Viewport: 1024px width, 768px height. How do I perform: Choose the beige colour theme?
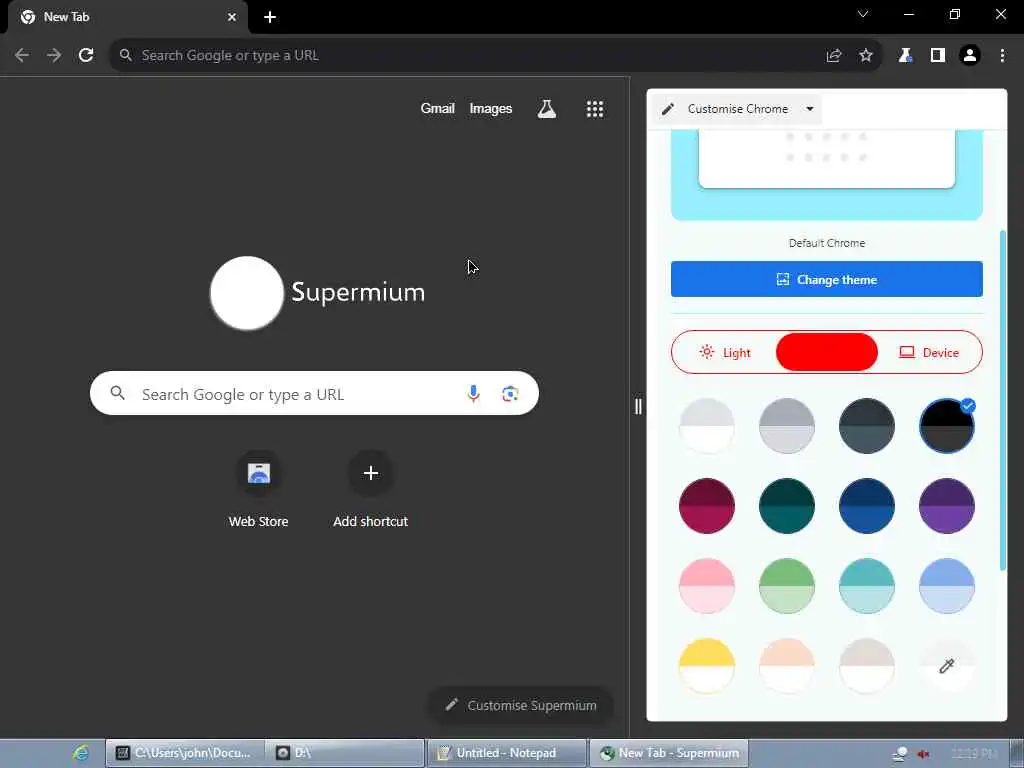[867, 665]
